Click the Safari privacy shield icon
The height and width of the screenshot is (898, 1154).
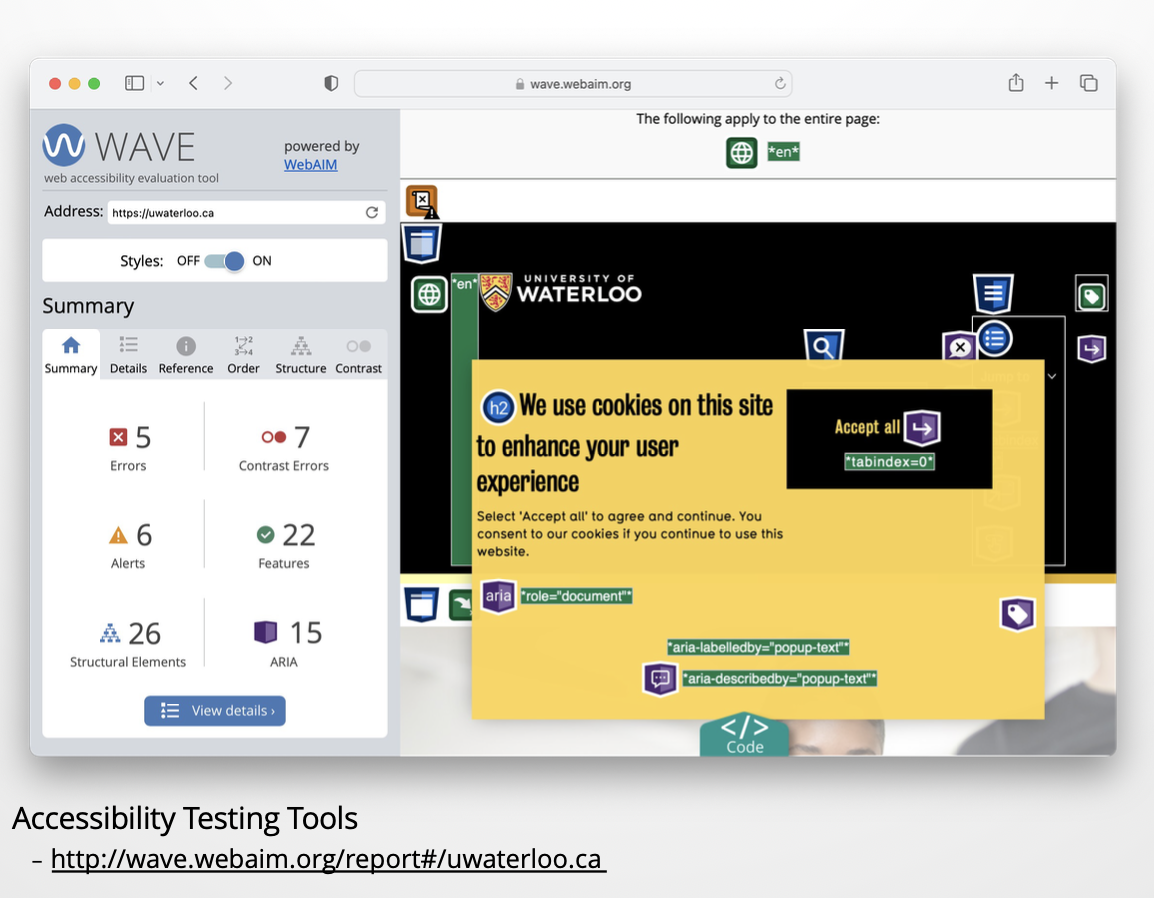tap(331, 84)
